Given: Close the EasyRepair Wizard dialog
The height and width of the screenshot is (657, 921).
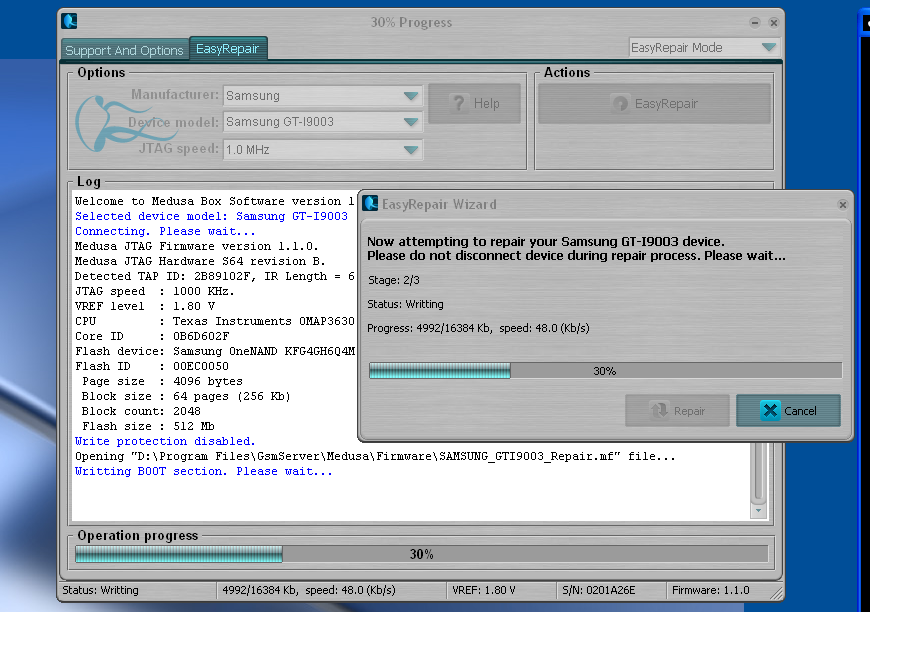Looking at the screenshot, I should (842, 204).
